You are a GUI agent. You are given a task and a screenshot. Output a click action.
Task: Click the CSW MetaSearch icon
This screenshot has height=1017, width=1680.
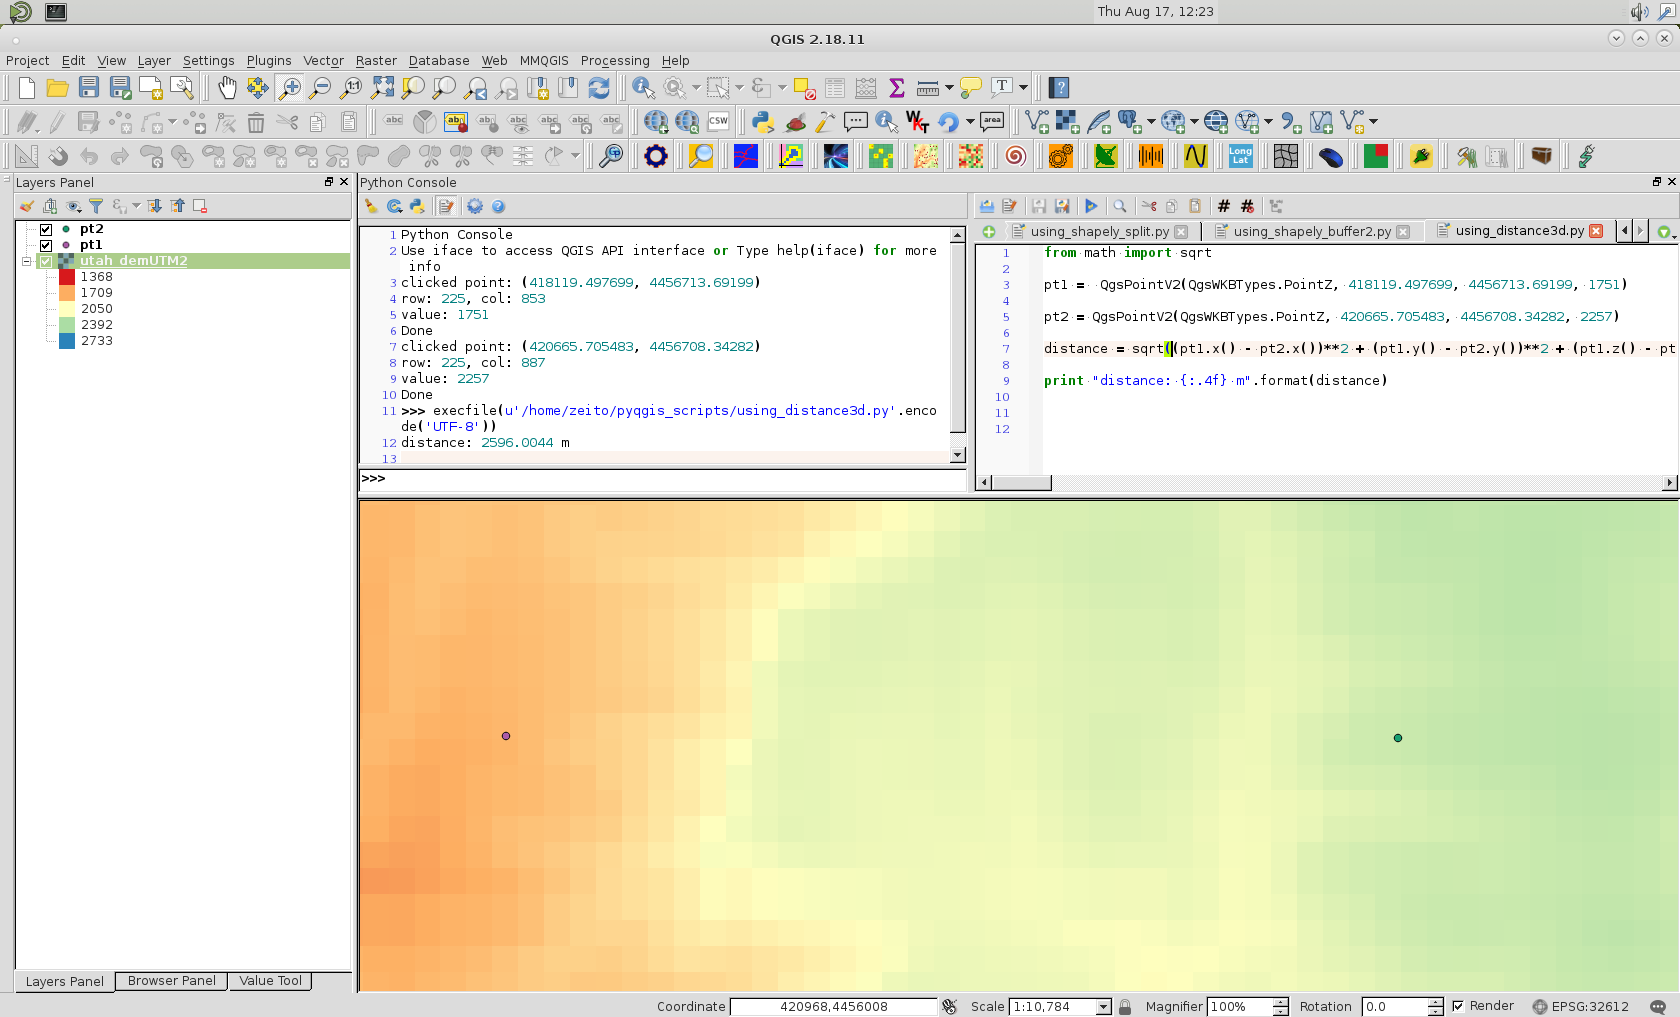(x=718, y=122)
